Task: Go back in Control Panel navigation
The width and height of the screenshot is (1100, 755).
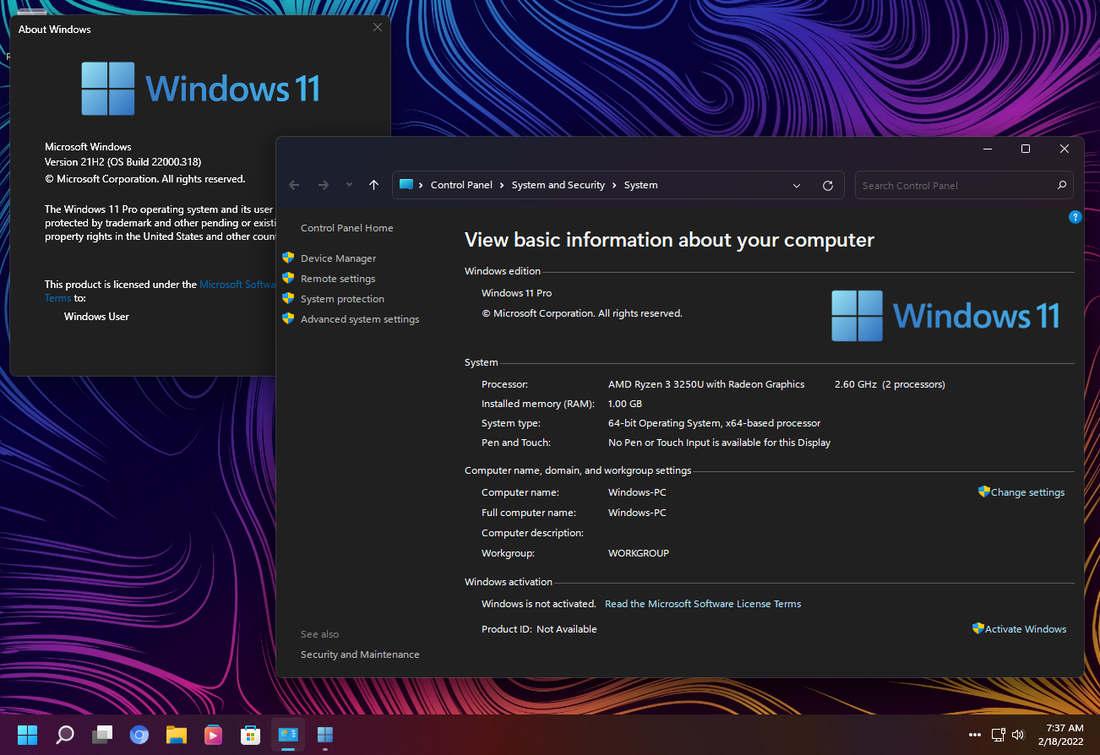Action: point(295,185)
